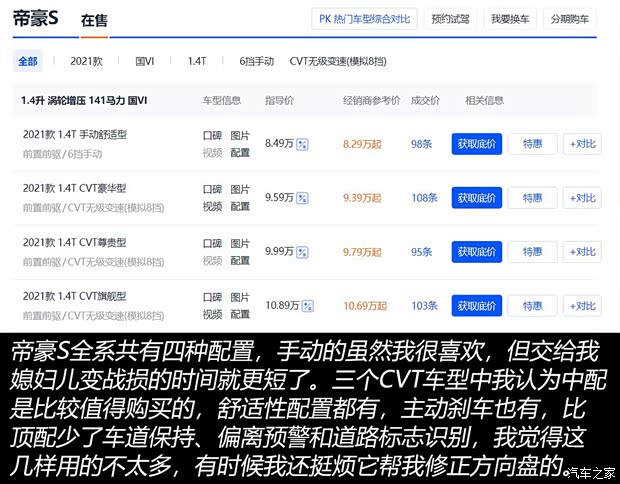Viewport: 620px width, 484px height.
Task: Add CVT旗舰型 to comparison with +对比
Action: point(582,306)
